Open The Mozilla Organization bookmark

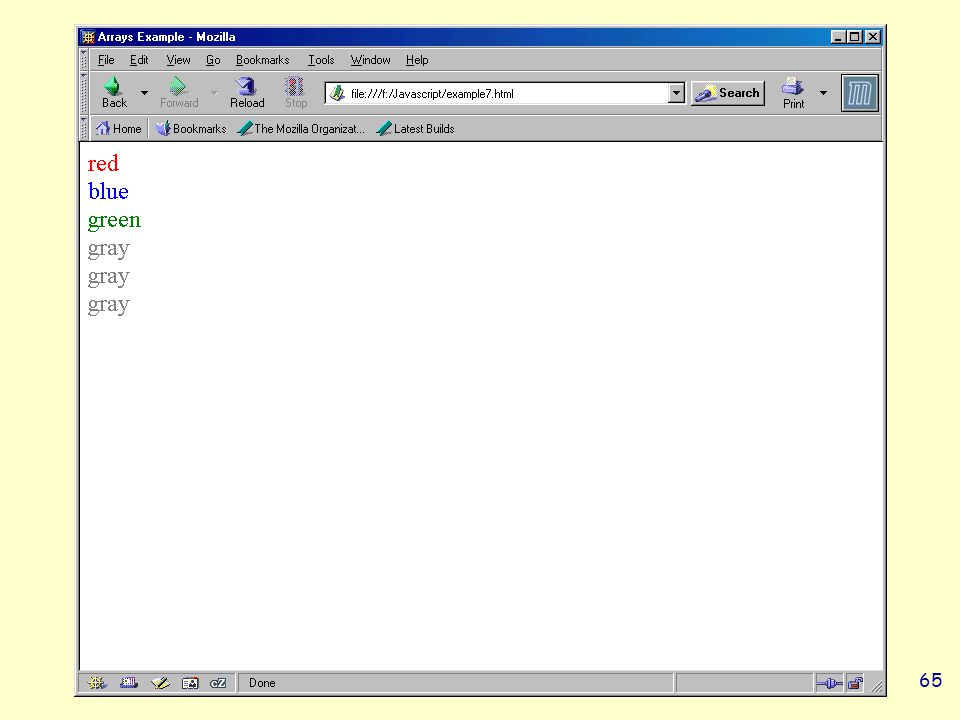click(301, 129)
